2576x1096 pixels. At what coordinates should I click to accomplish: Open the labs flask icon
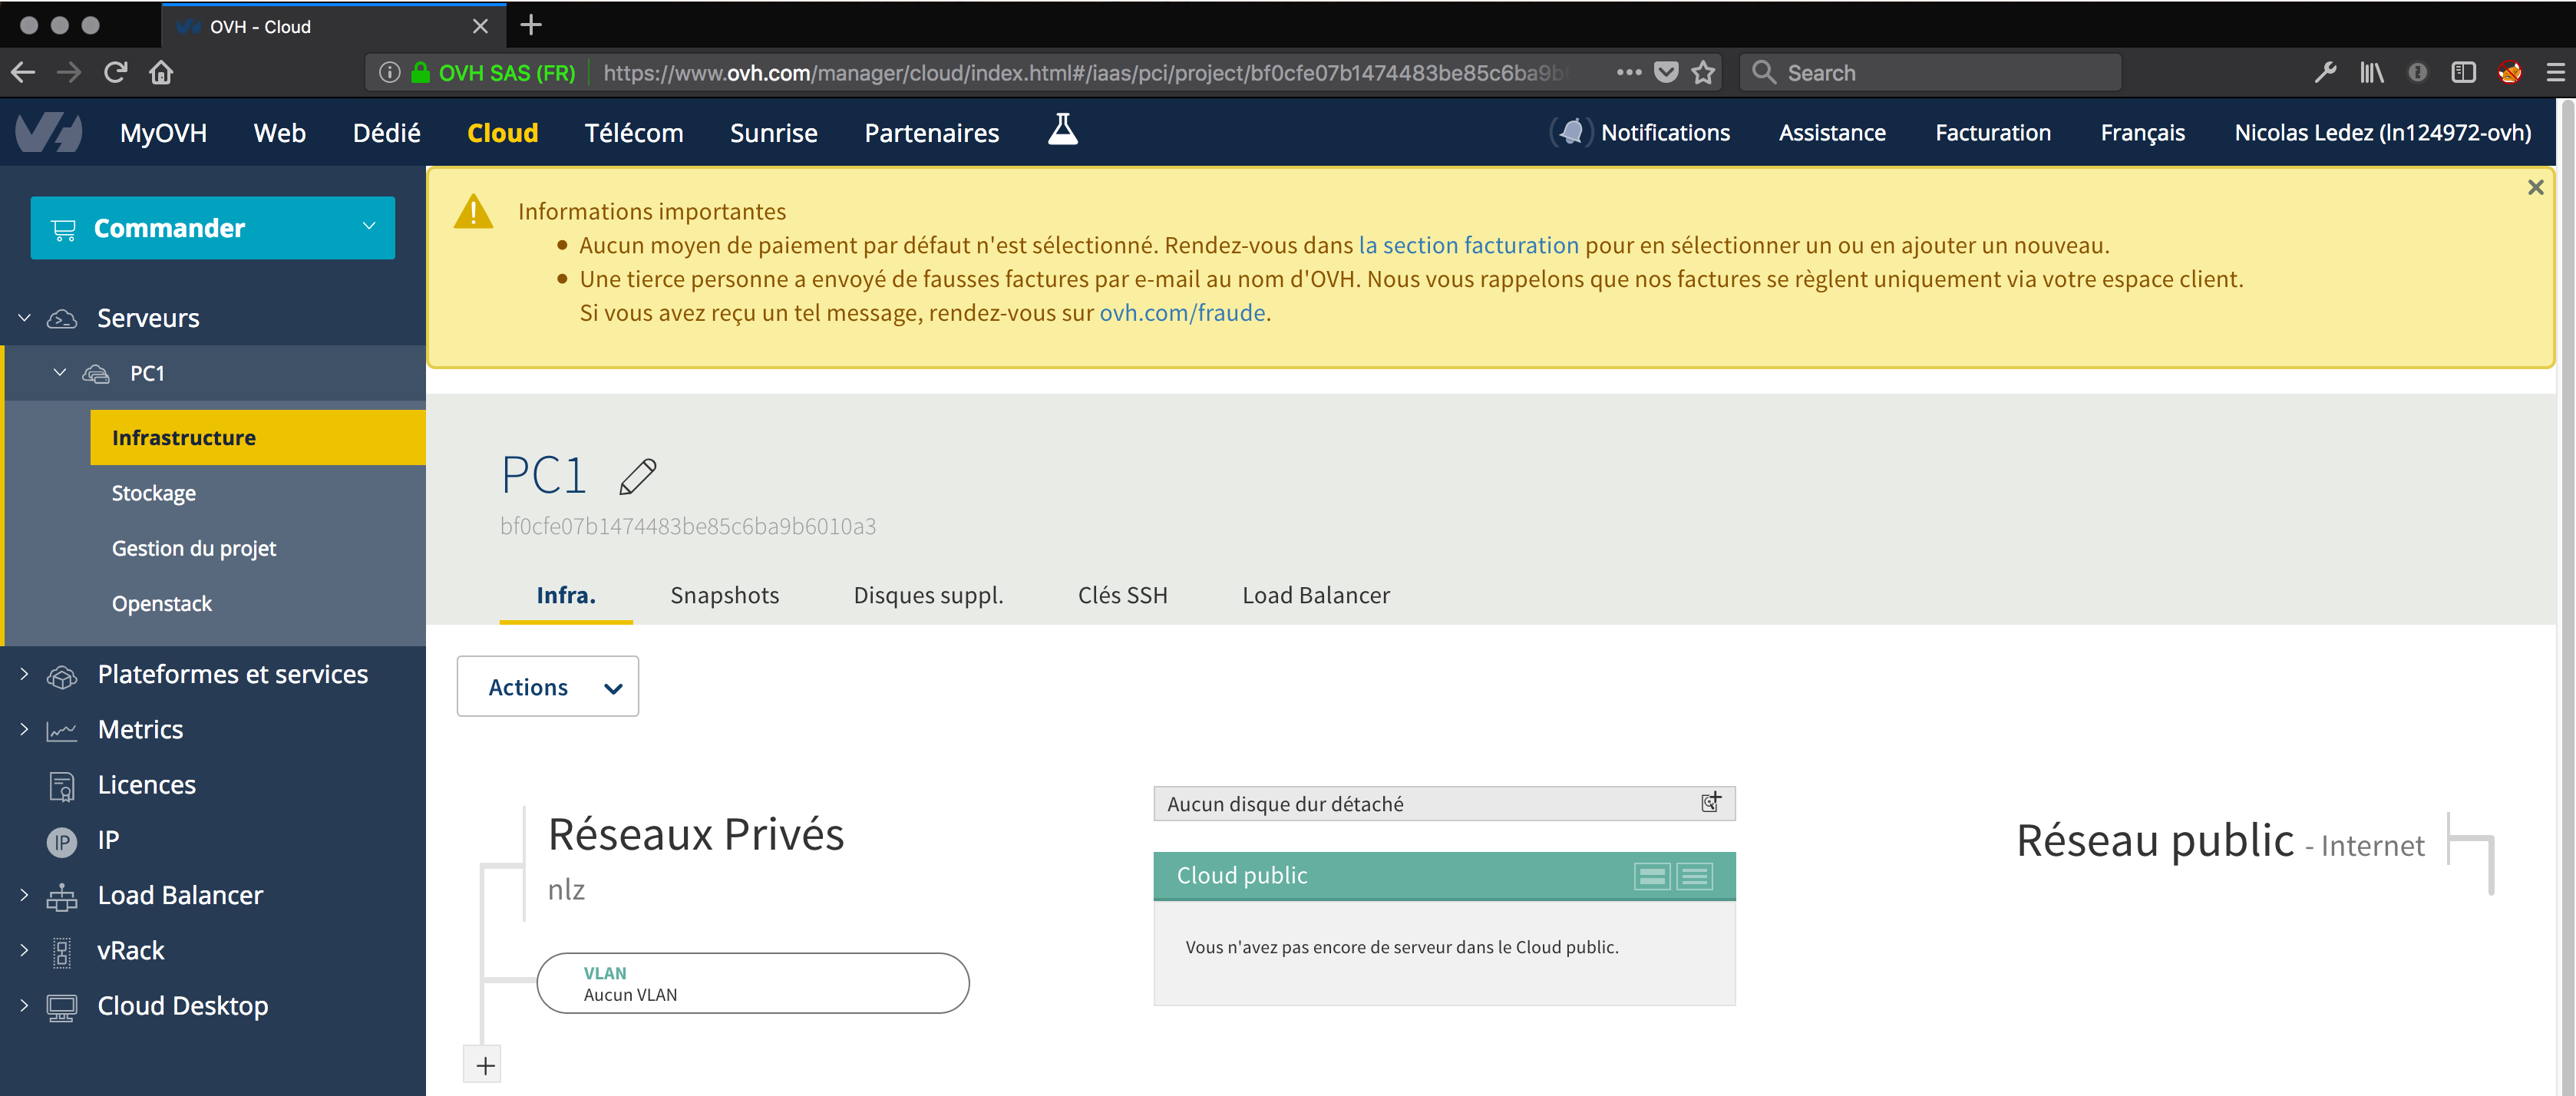click(x=1062, y=129)
